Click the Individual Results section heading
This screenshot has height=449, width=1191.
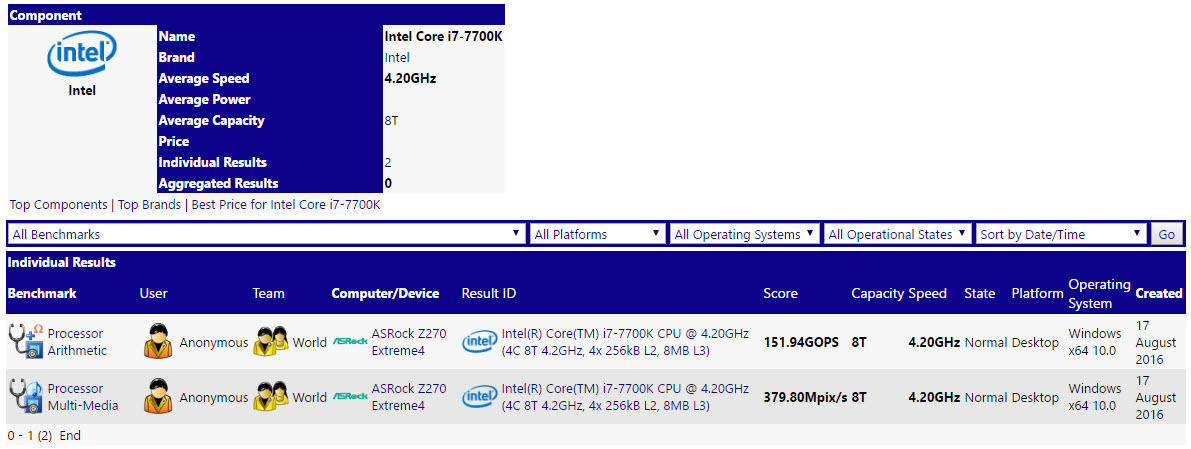click(x=62, y=263)
